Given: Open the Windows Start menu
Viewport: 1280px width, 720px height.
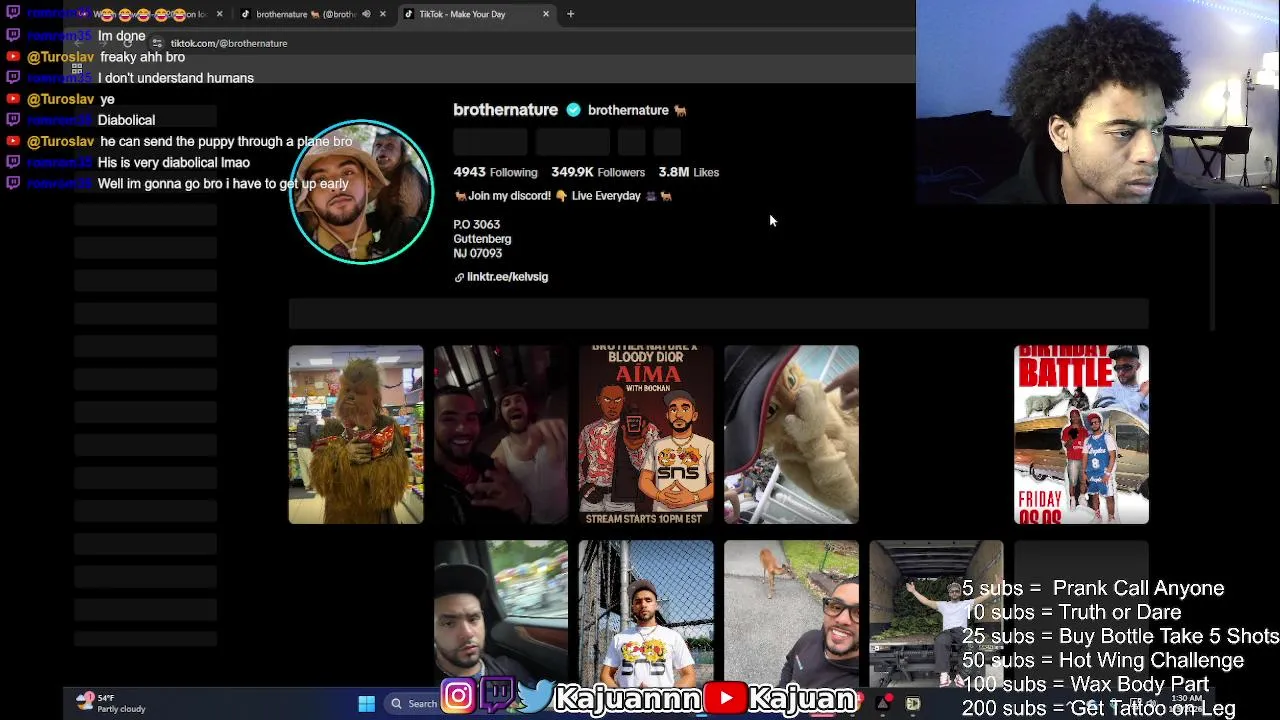Looking at the screenshot, I should click(366, 704).
